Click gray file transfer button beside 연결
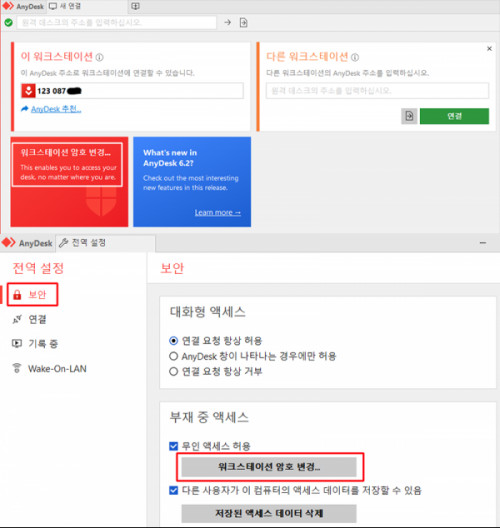 (x=409, y=116)
